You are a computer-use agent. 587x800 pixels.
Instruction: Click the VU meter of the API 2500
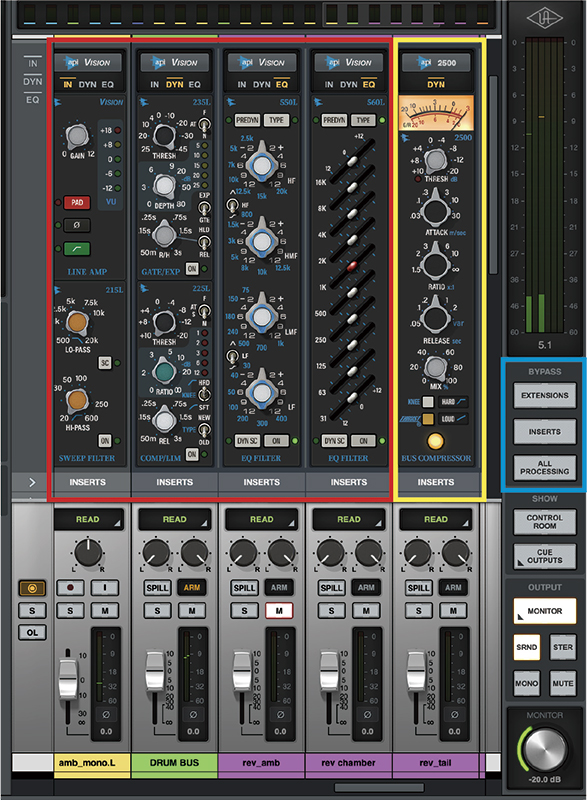[x=436, y=113]
